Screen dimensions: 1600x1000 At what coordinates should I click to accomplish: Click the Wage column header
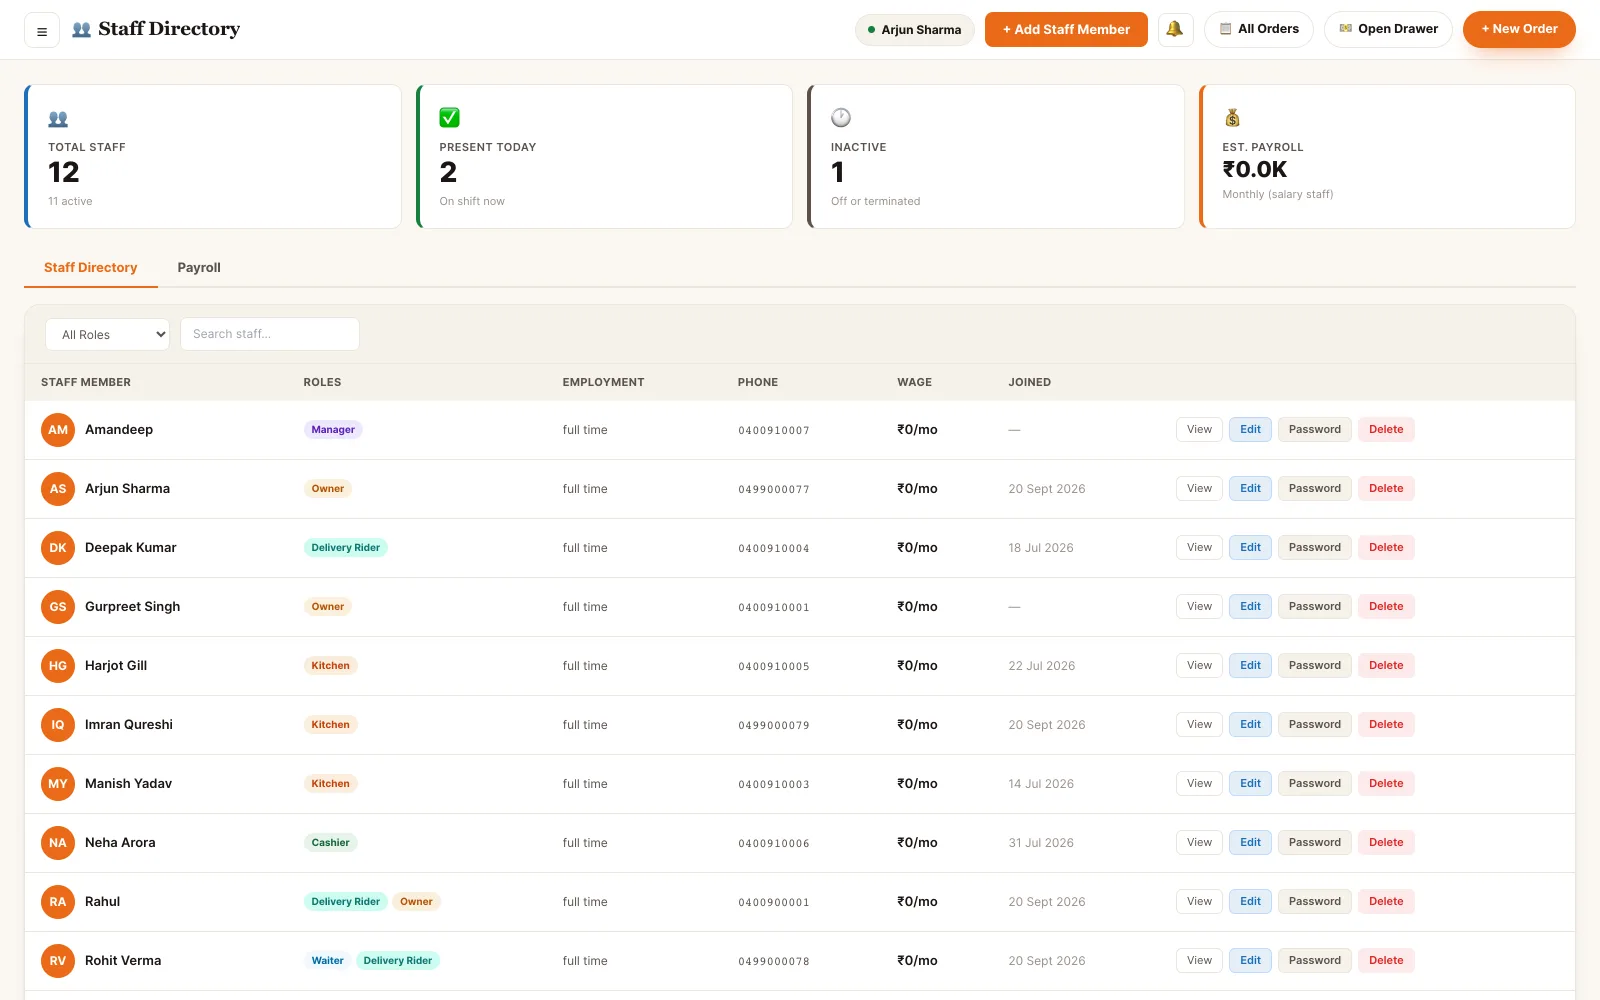coord(914,382)
